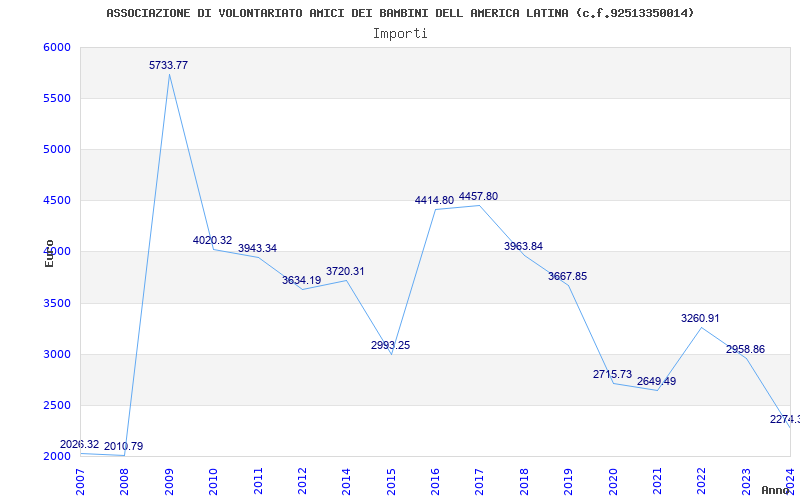Image resolution: width=800 pixels, height=500 pixels.
Task: Click the 2010.79 data label
Action: [123, 446]
